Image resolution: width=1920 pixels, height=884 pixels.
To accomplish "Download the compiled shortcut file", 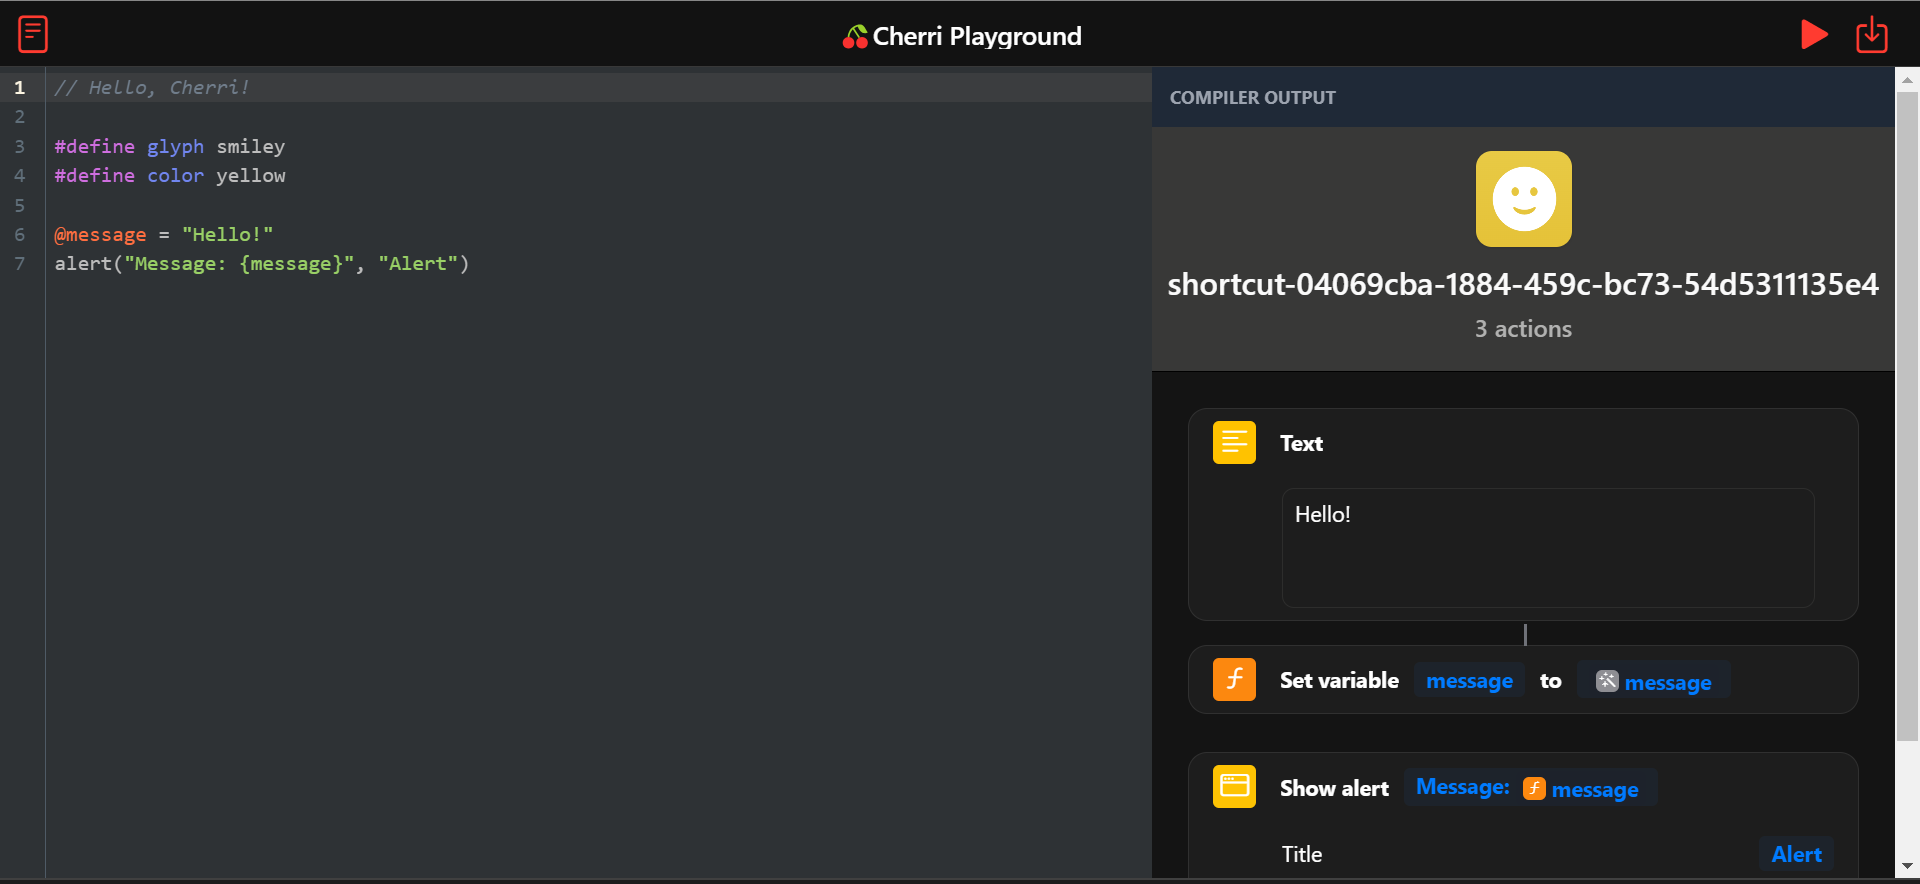I will coord(1872,34).
